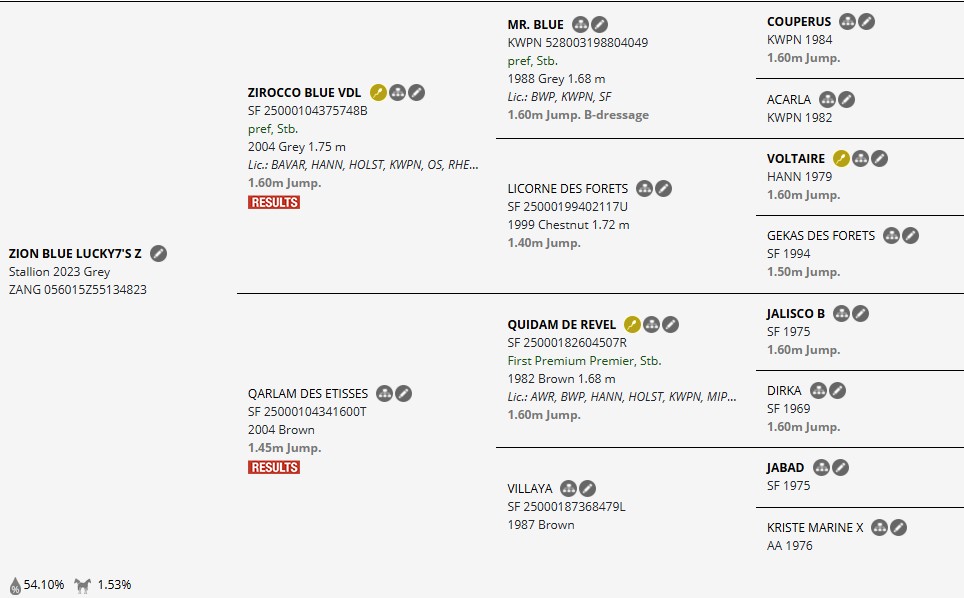This screenshot has height=598, width=964.
Task: Open the Dirka horse name link
Action: pyautogui.click(x=784, y=391)
